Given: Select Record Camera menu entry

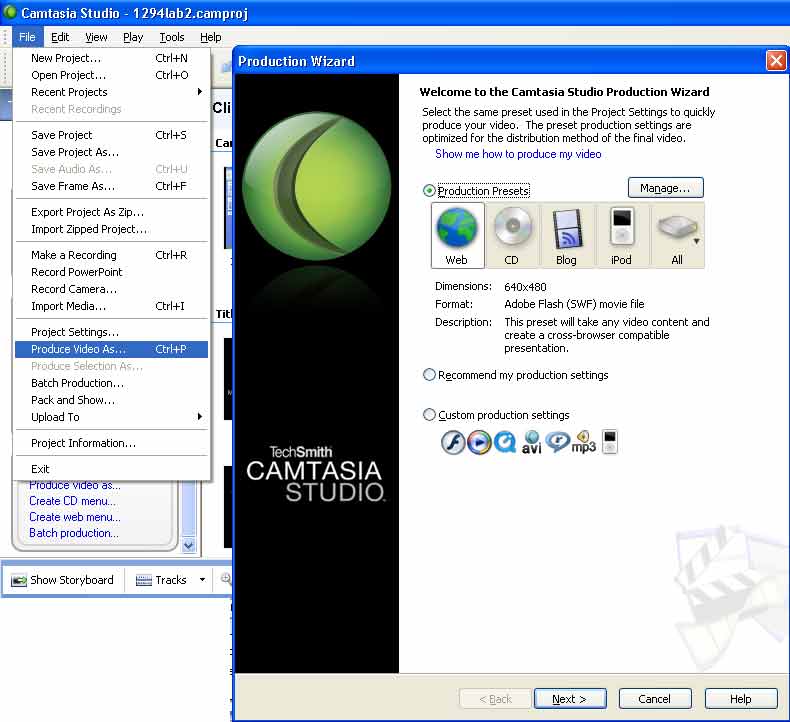Looking at the screenshot, I should 111,289.
